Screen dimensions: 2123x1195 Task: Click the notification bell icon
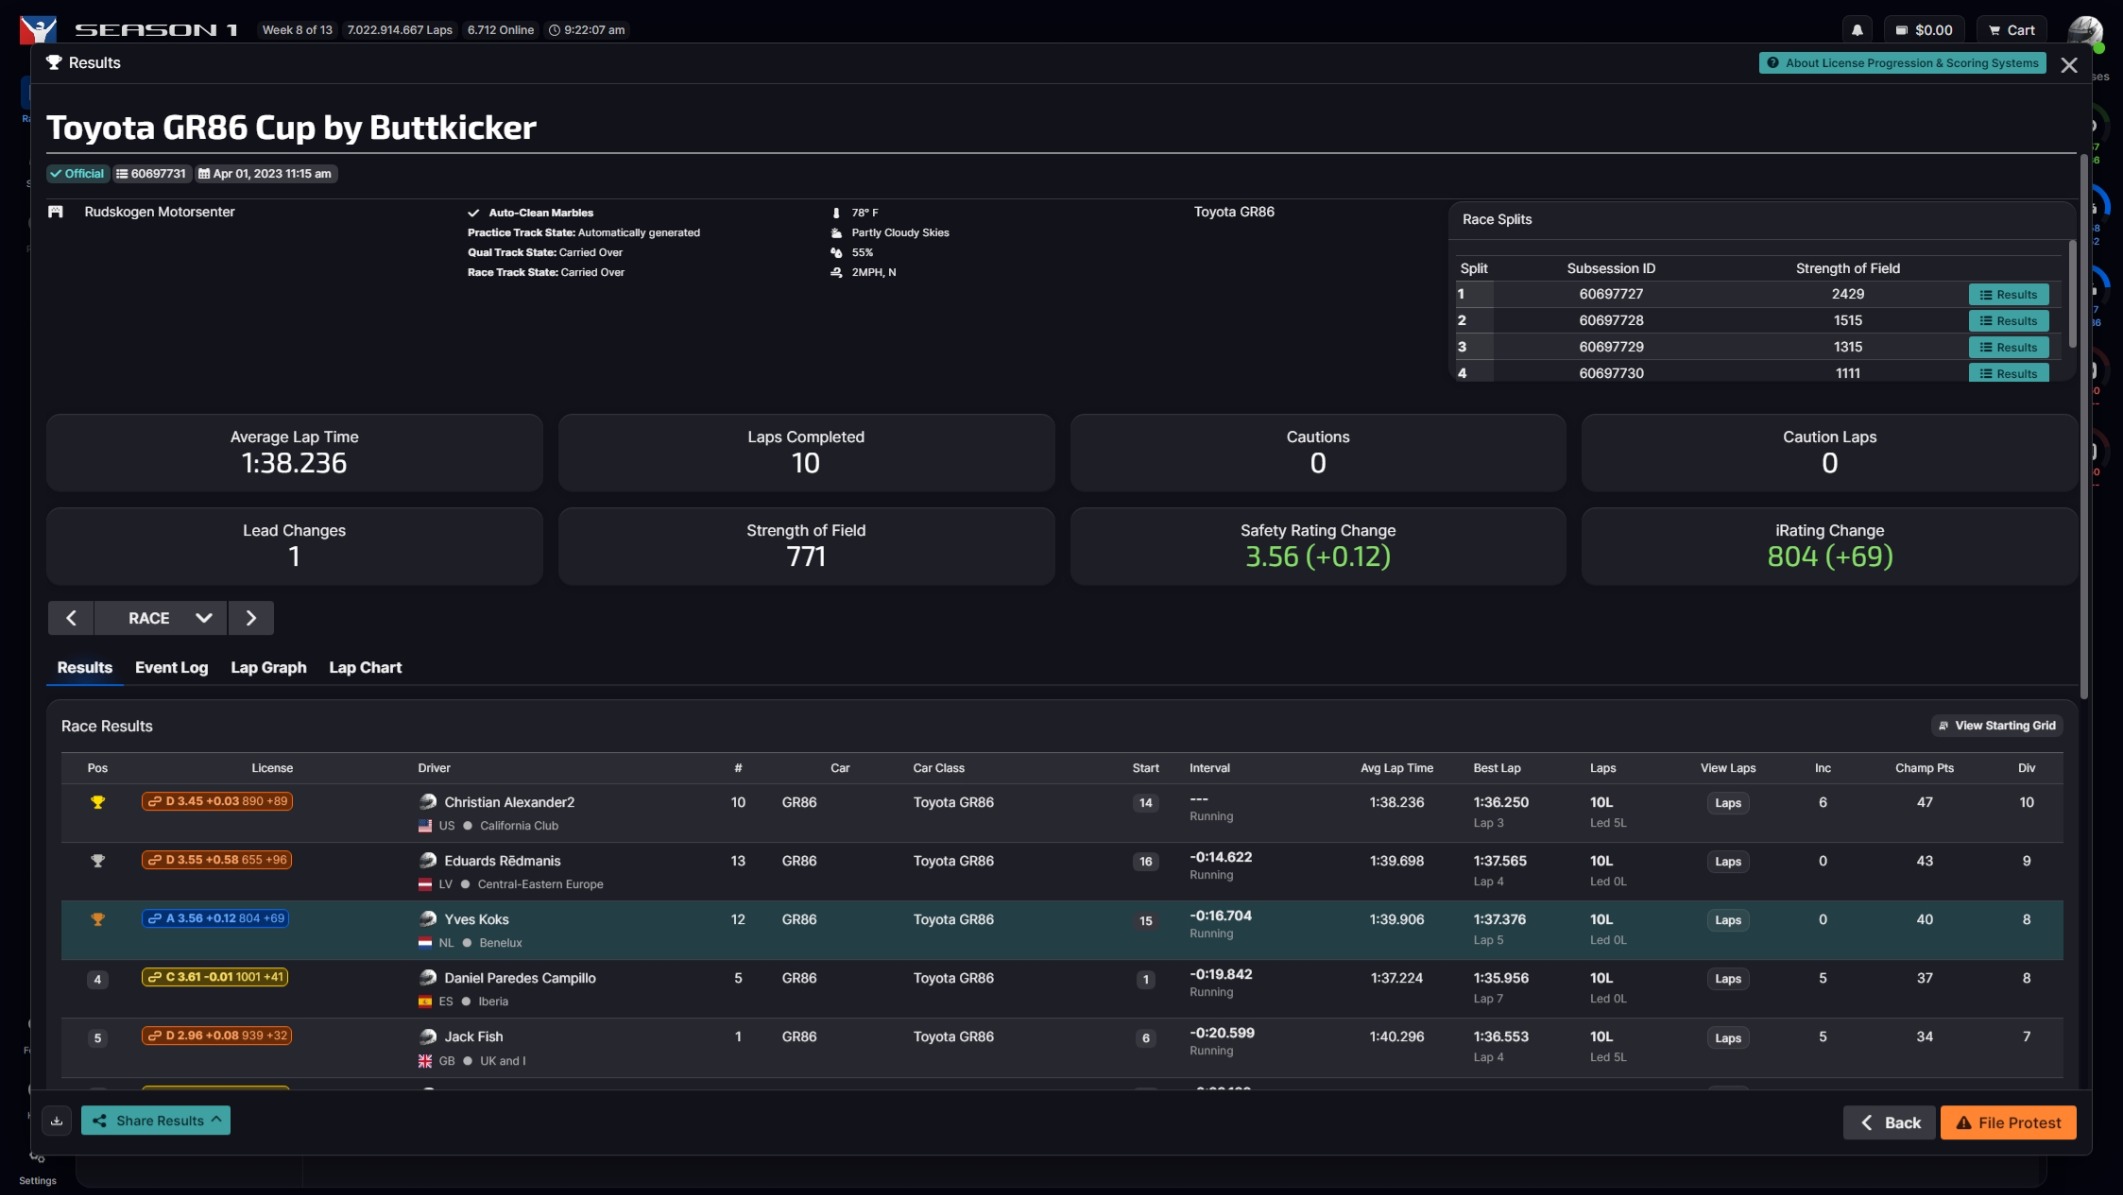[x=1857, y=30]
